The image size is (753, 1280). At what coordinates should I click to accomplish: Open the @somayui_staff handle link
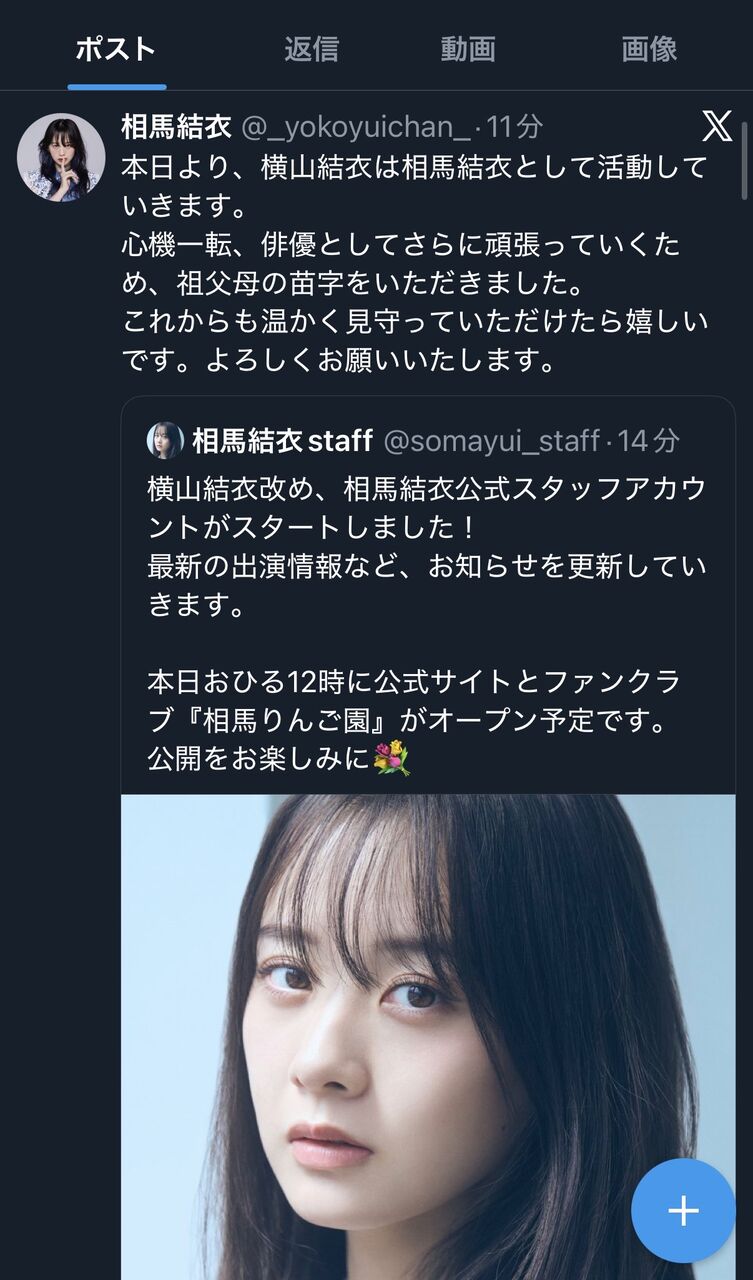pos(491,440)
